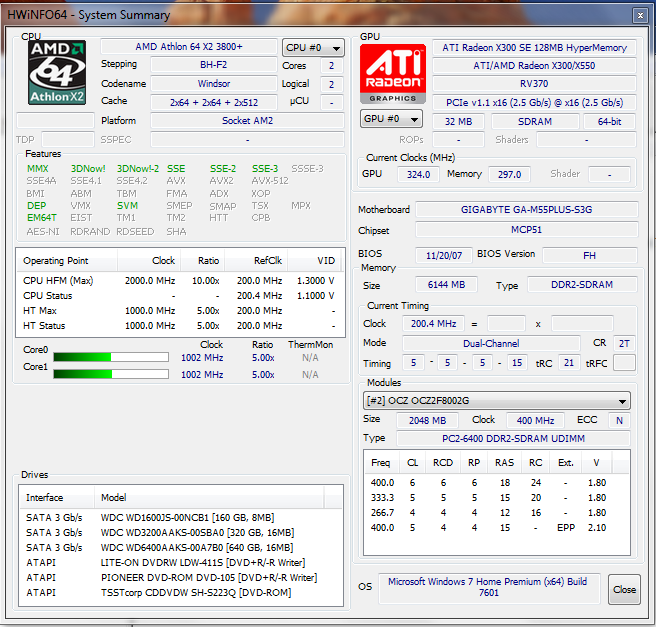
Task: Click the Core1 usage progress bar
Action: coord(111,374)
